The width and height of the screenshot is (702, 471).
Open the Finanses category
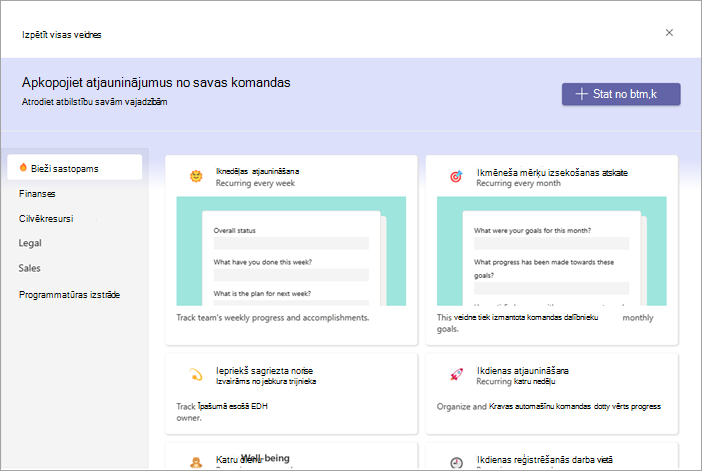tap(37, 194)
